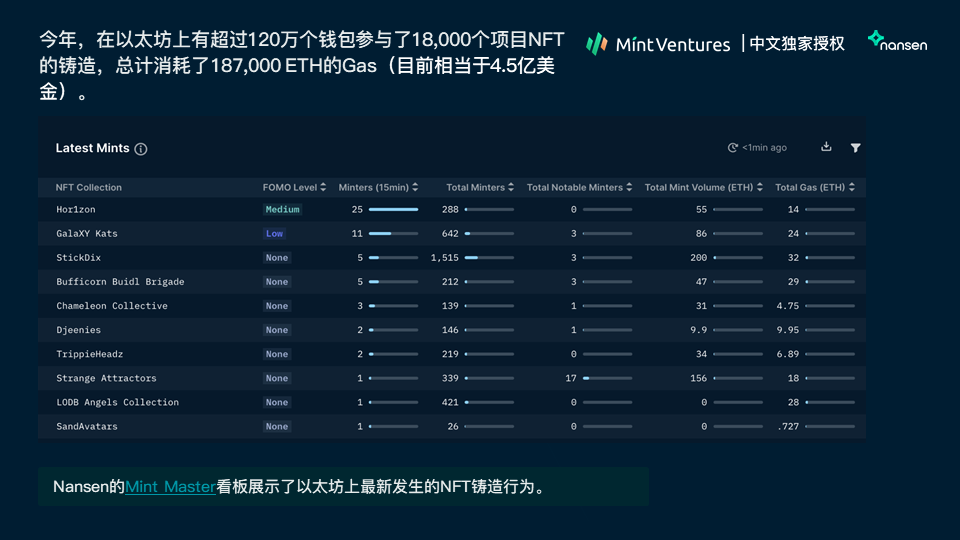Select the StickDix collection name

pos(78,258)
